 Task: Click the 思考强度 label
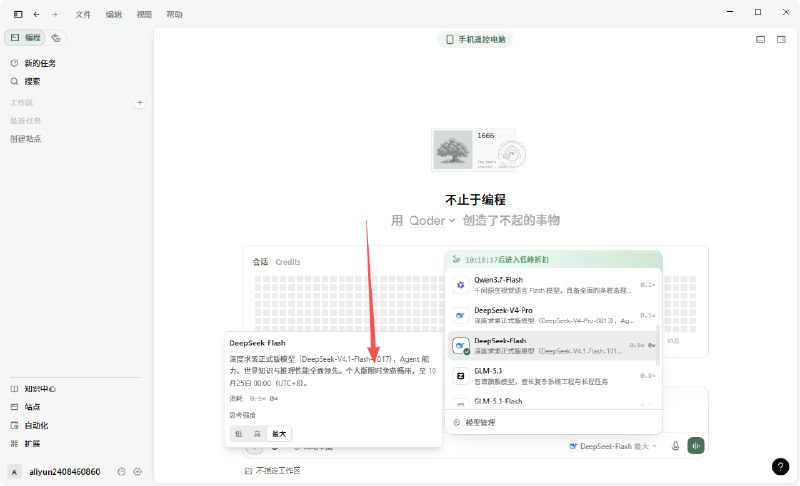pos(242,415)
